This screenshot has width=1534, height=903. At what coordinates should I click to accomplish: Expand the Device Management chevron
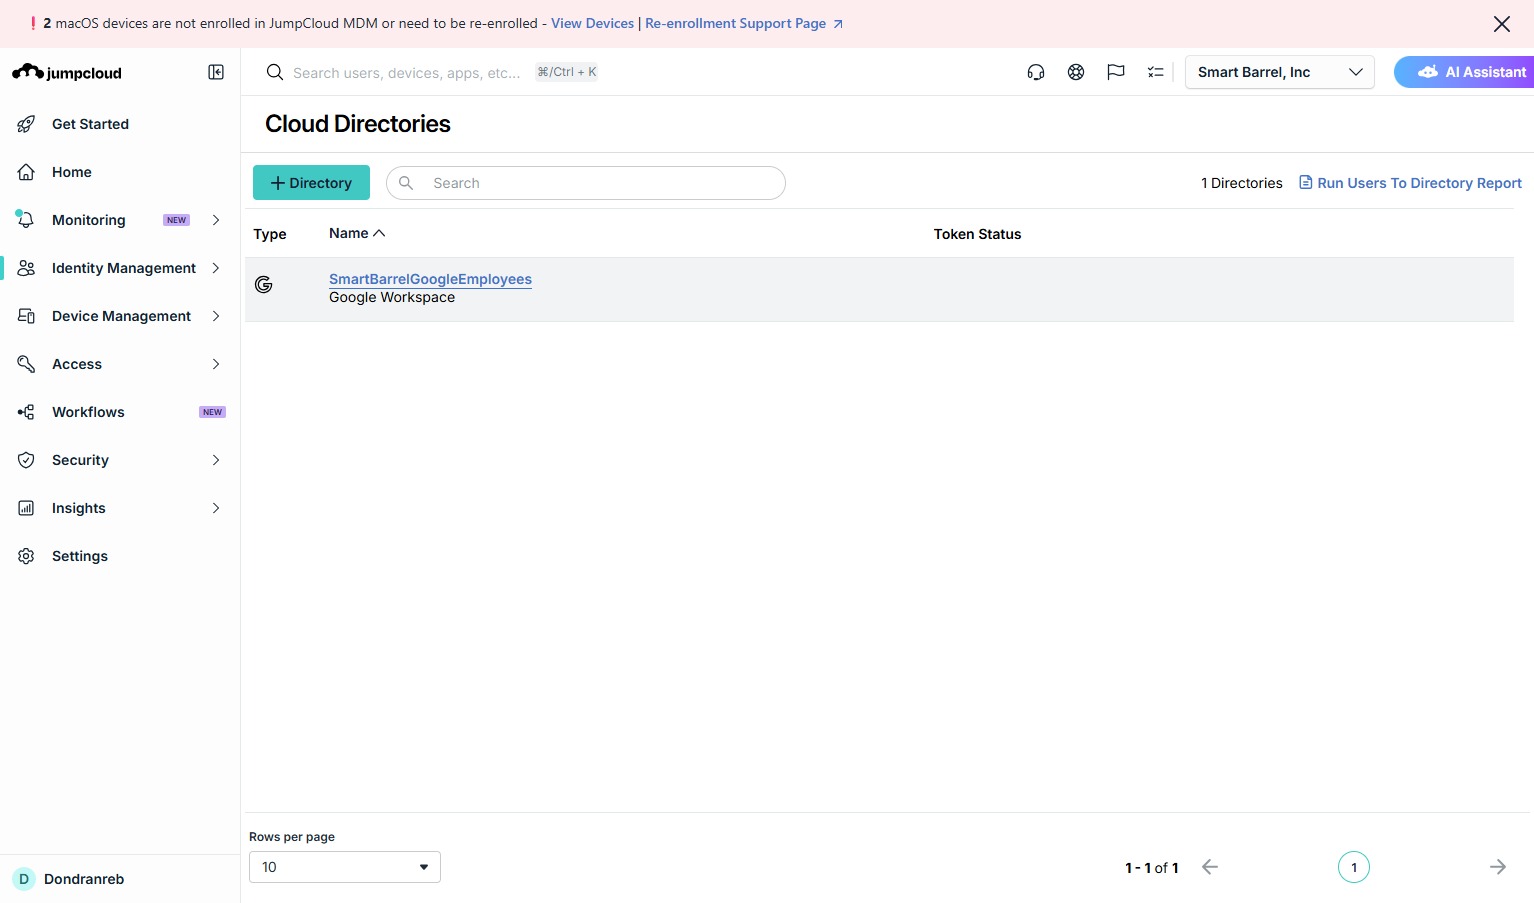click(216, 316)
